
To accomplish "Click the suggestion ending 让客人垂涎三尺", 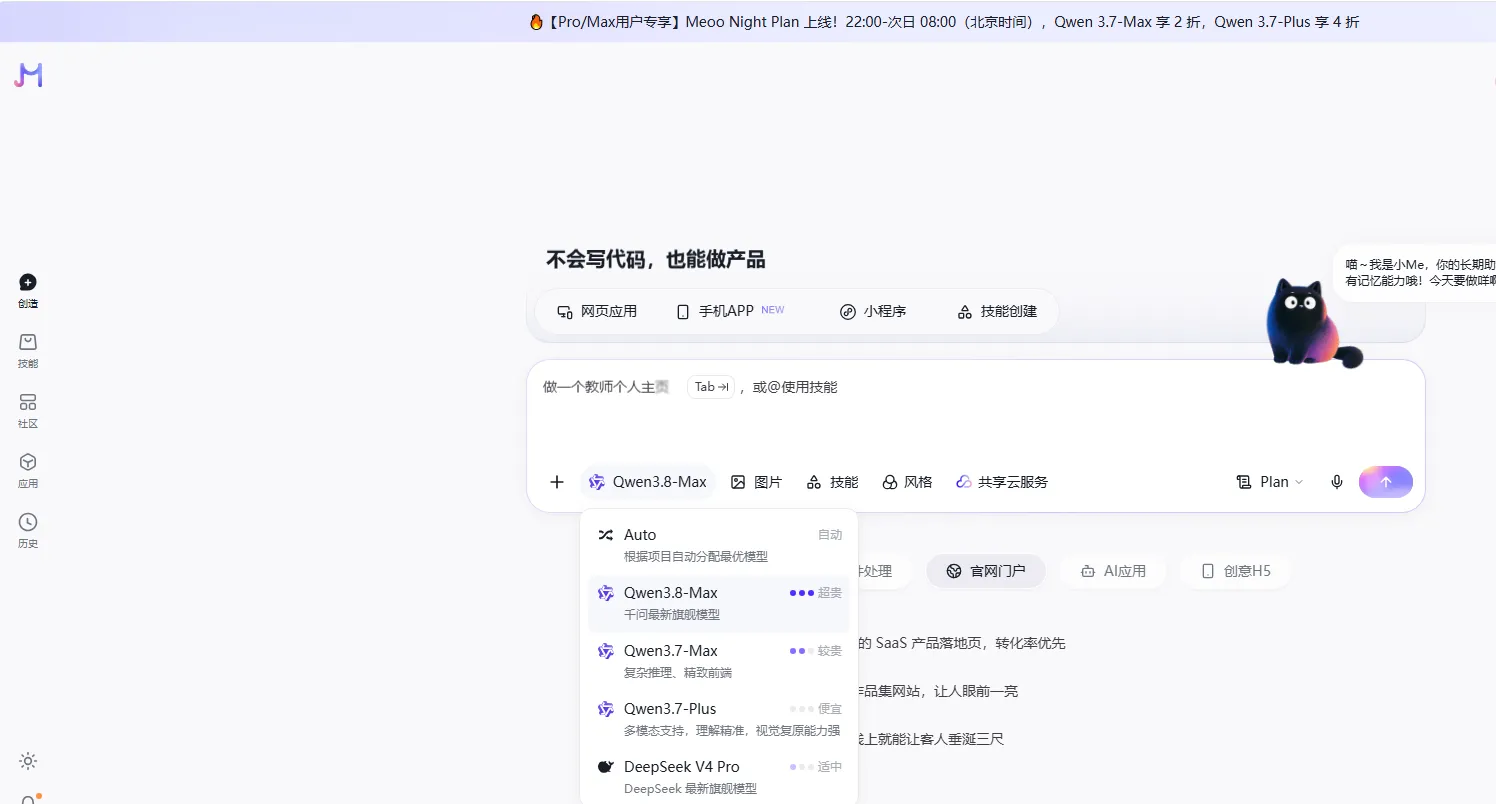I will (931, 739).
